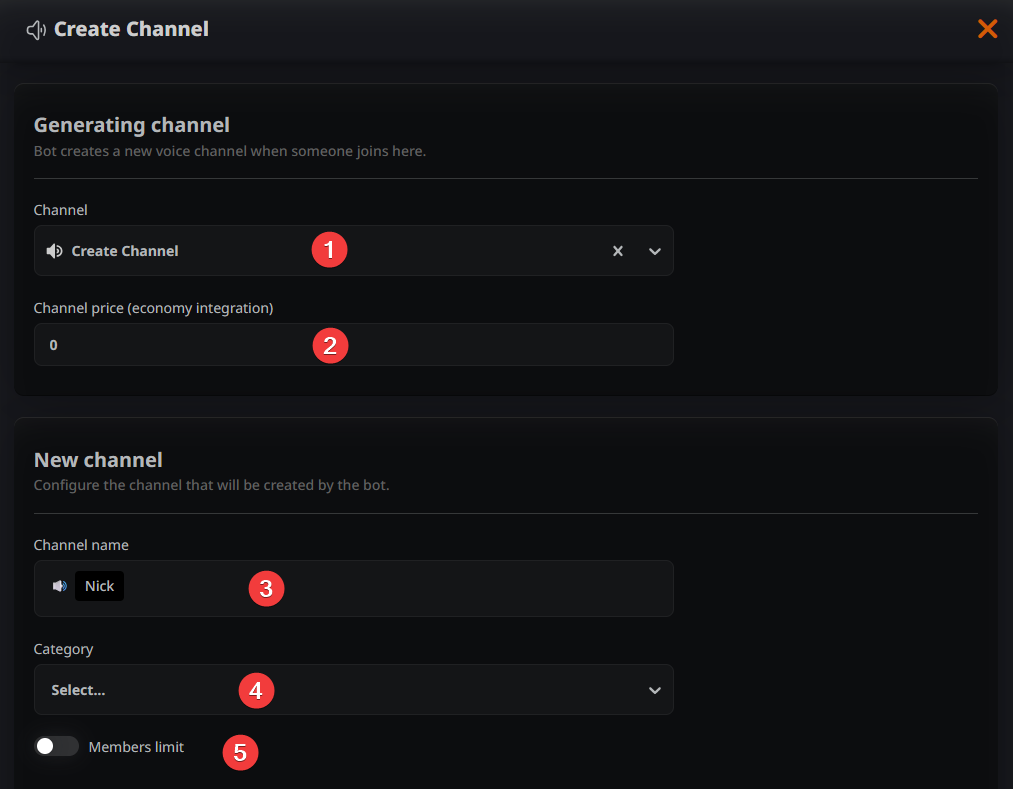The image size is (1013, 789).
Task: Click the Category dropdown chevron arrow
Action: [x=655, y=690]
